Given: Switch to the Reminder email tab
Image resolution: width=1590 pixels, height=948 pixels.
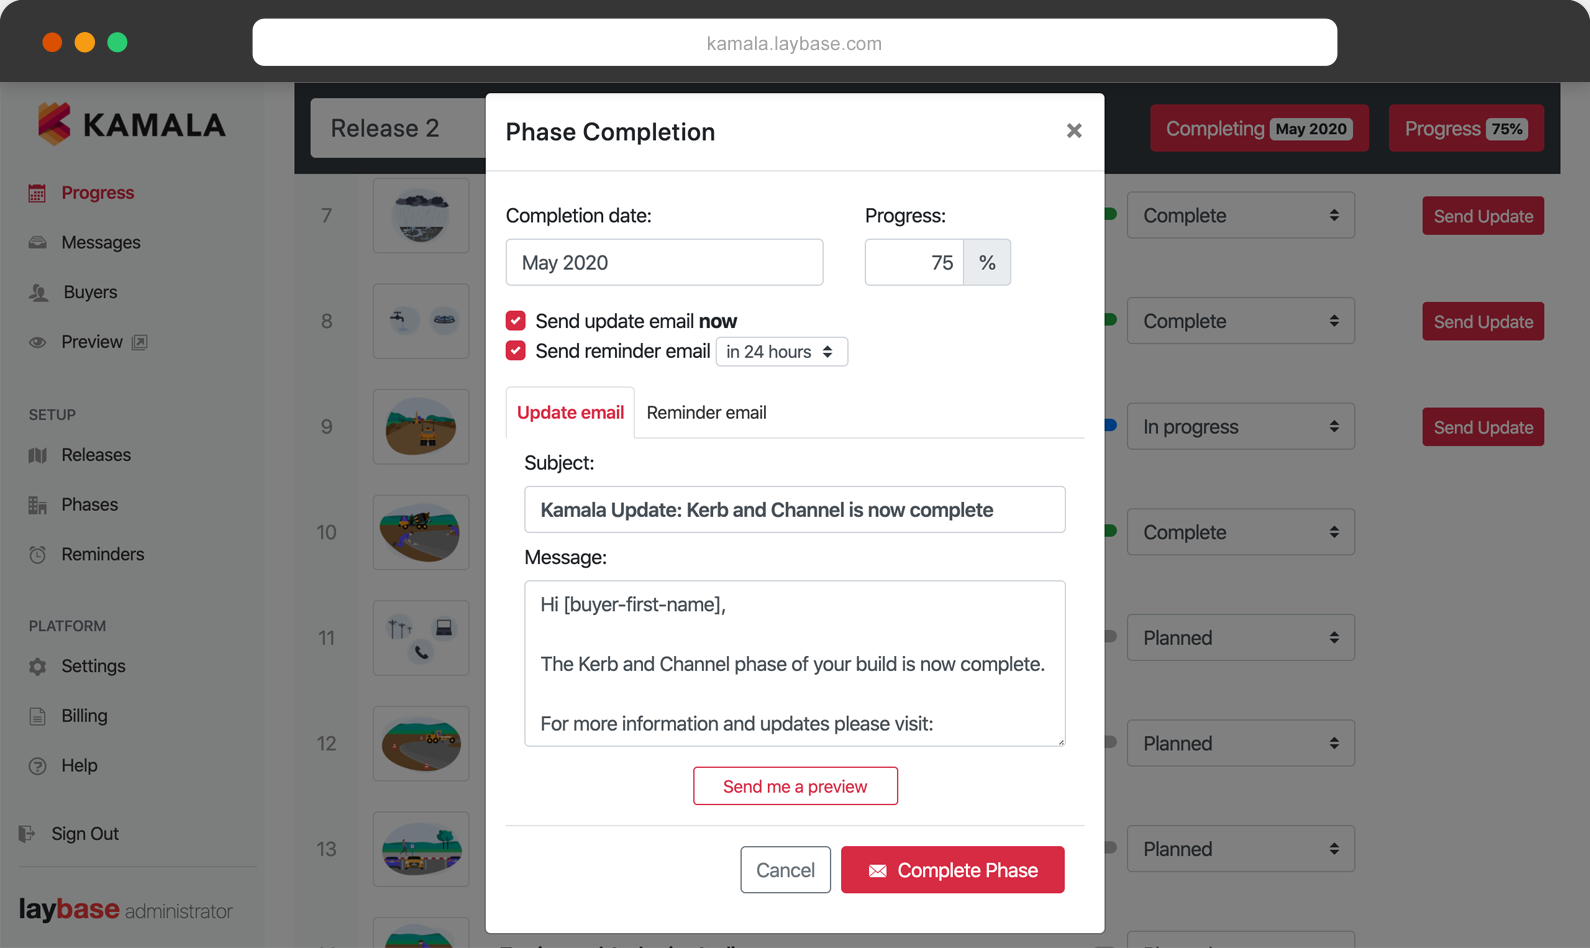Looking at the screenshot, I should click(x=706, y=412).
